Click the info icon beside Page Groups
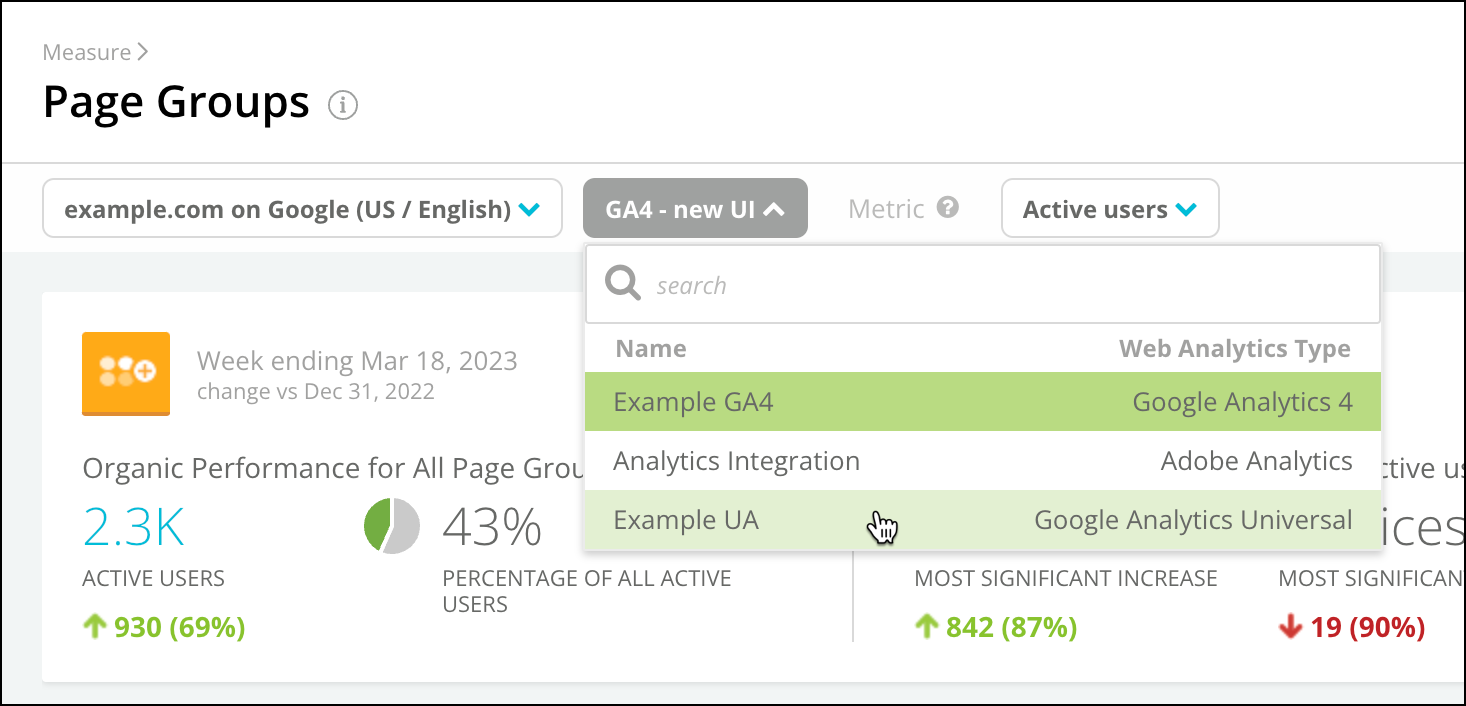This screenshot has height=706, width=1466. click(343, 105)
